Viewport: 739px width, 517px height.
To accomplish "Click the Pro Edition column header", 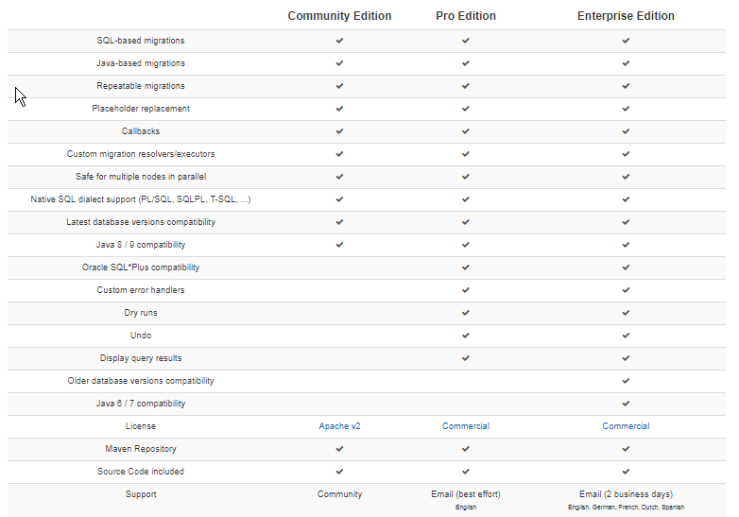I will tap(465, 16).
